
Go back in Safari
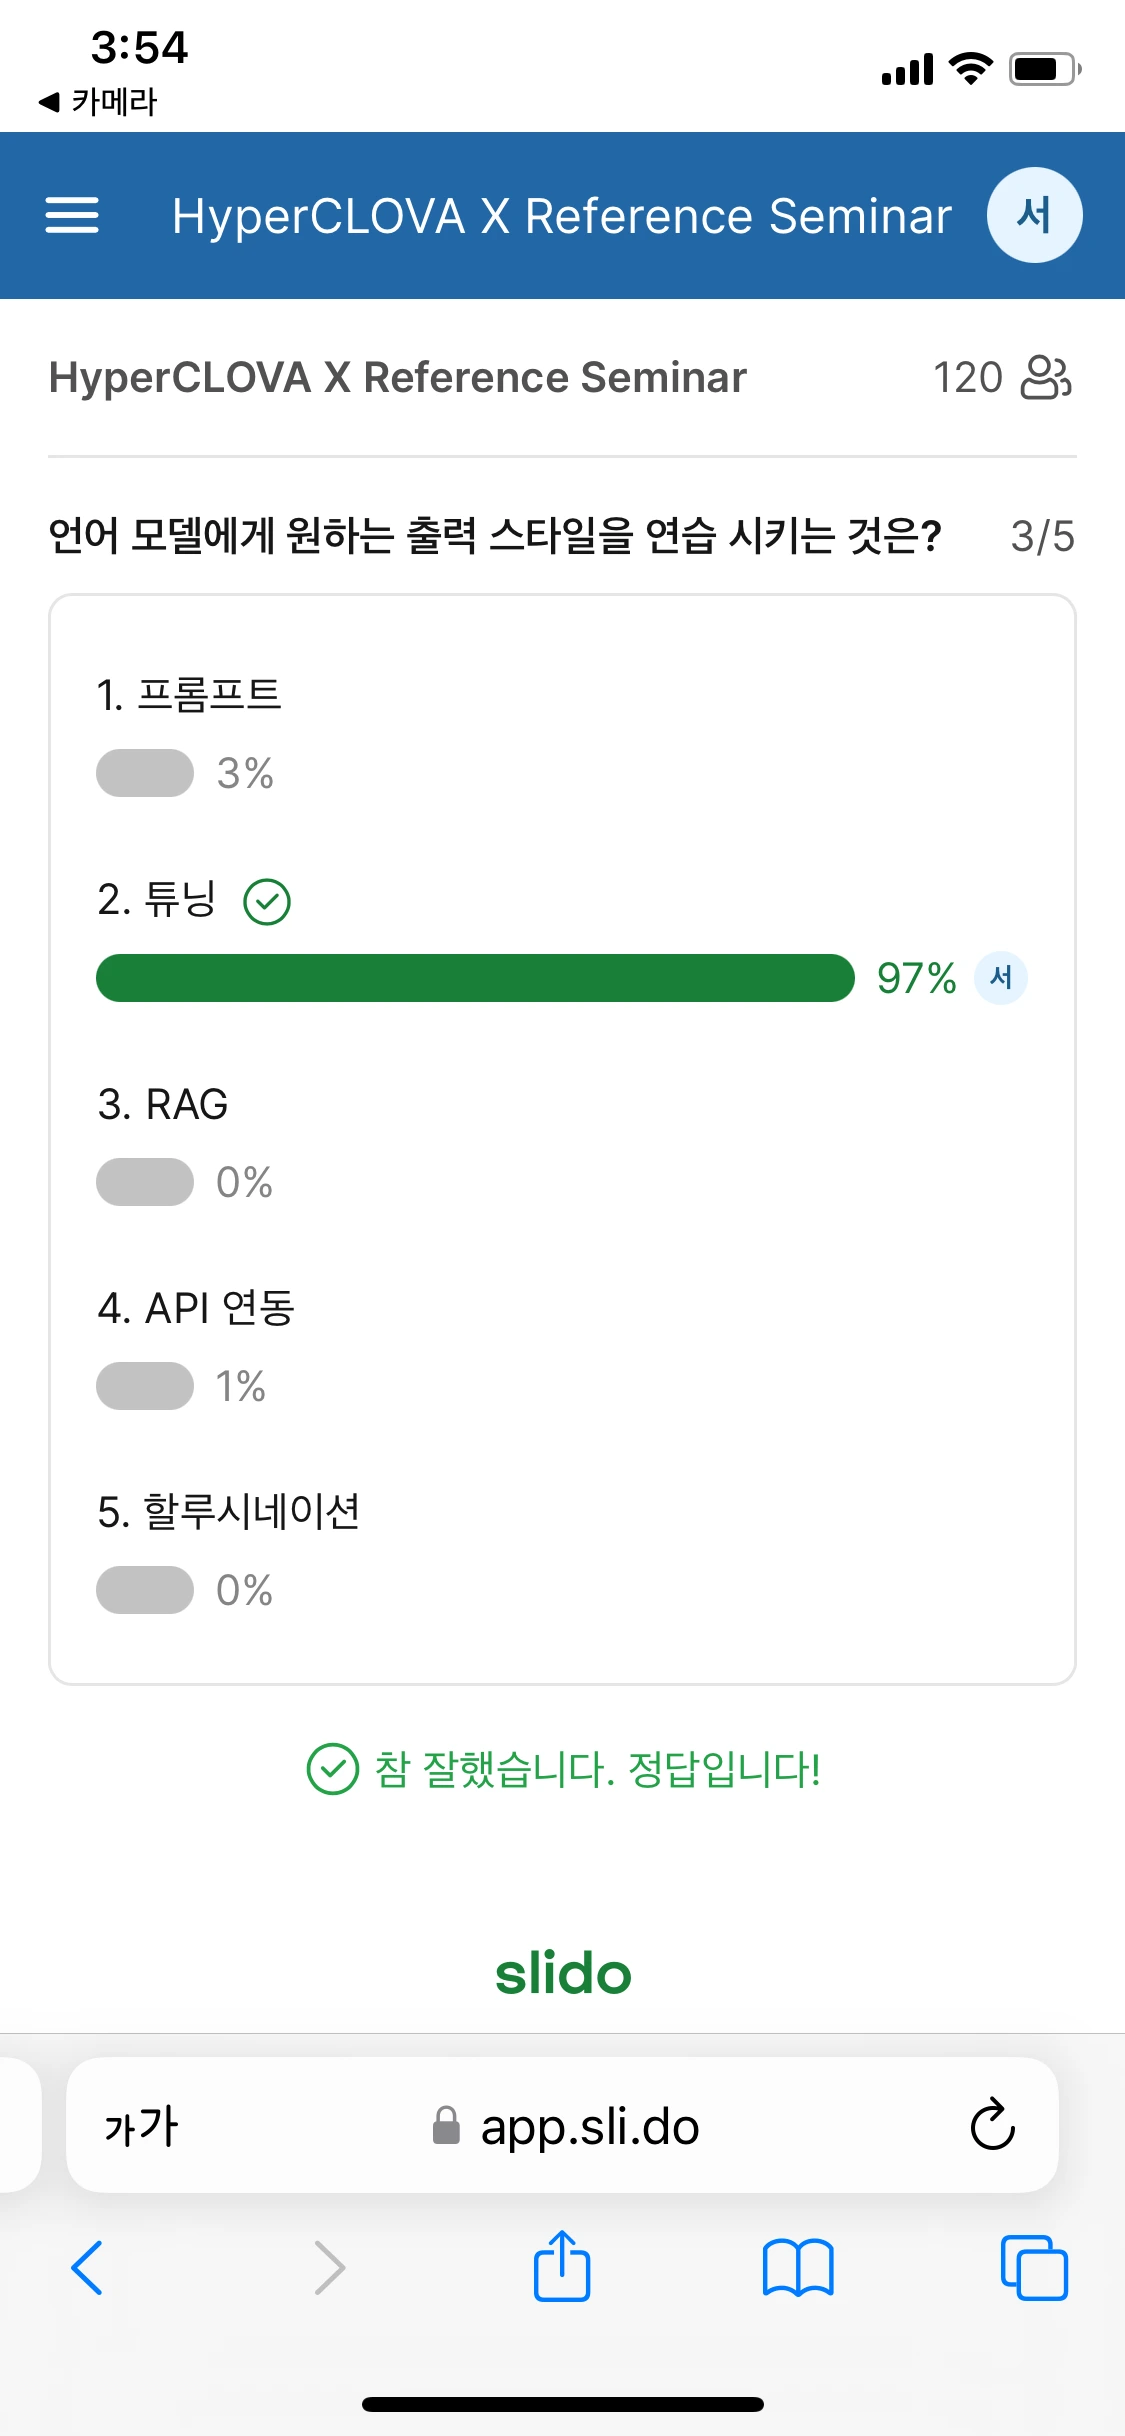point(88,2267)
